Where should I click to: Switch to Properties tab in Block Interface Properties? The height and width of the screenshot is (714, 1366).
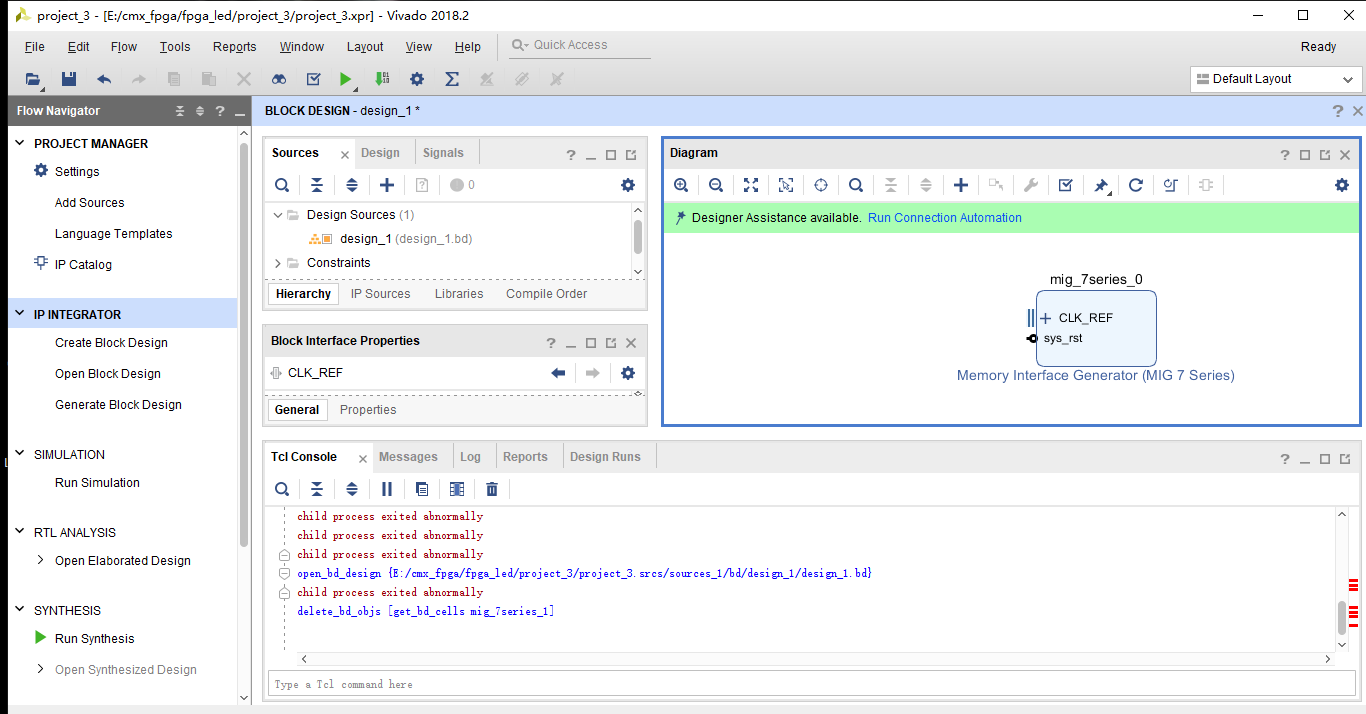click(x=368, y=410)
